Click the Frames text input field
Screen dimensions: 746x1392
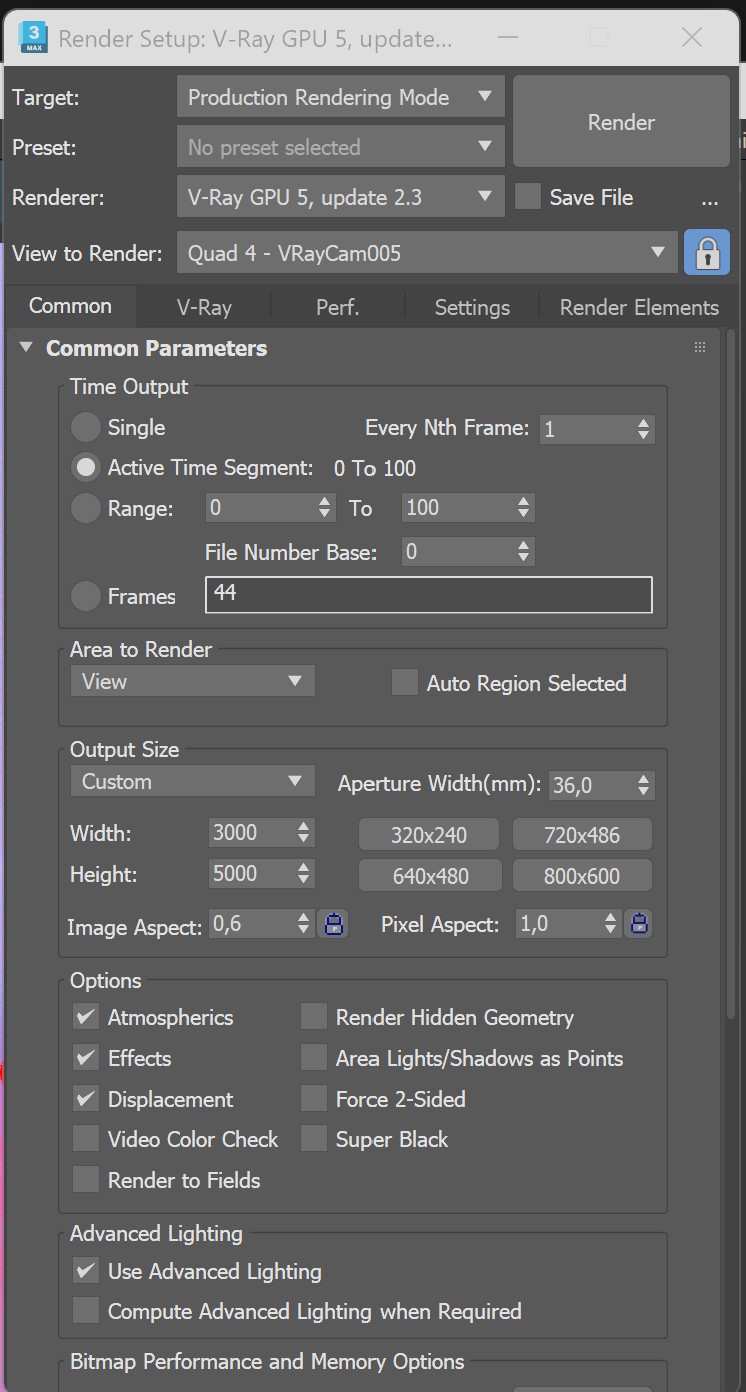tap(428, 595)
